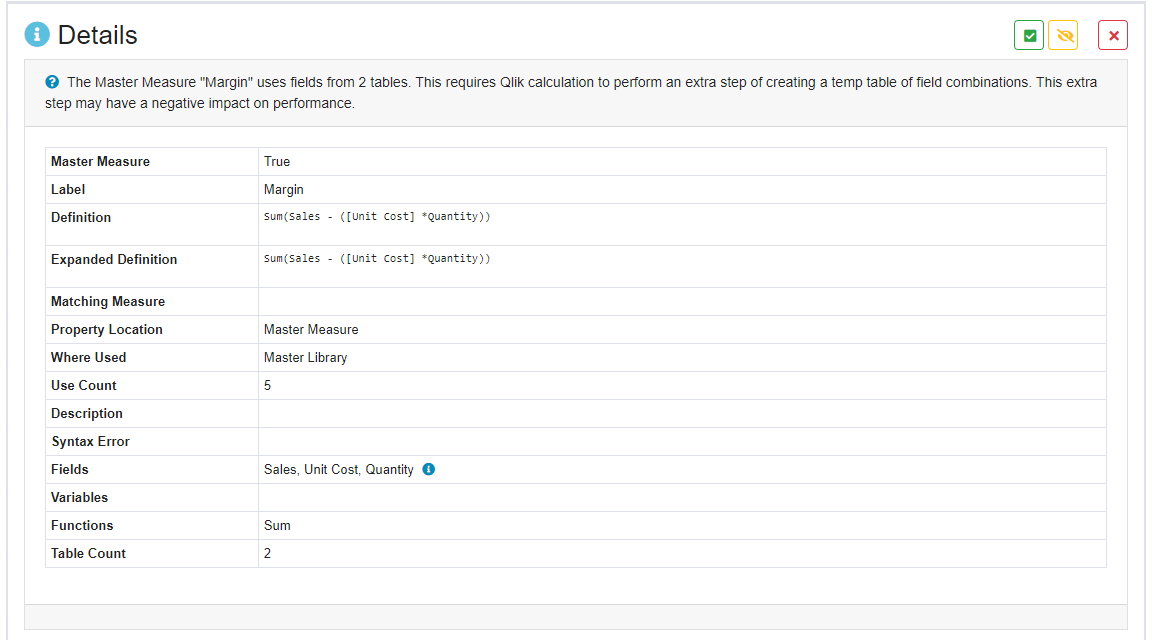This screenshot has width=1152, height=640.
Task: Toggle the yellow hide eye-slash button
Action: click(x=1063, y=36)
